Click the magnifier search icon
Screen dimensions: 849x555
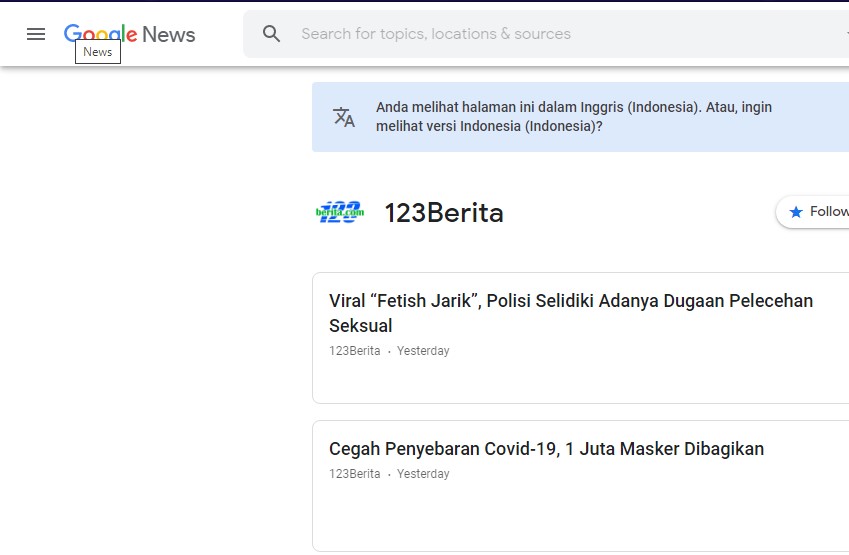point(271,34)
